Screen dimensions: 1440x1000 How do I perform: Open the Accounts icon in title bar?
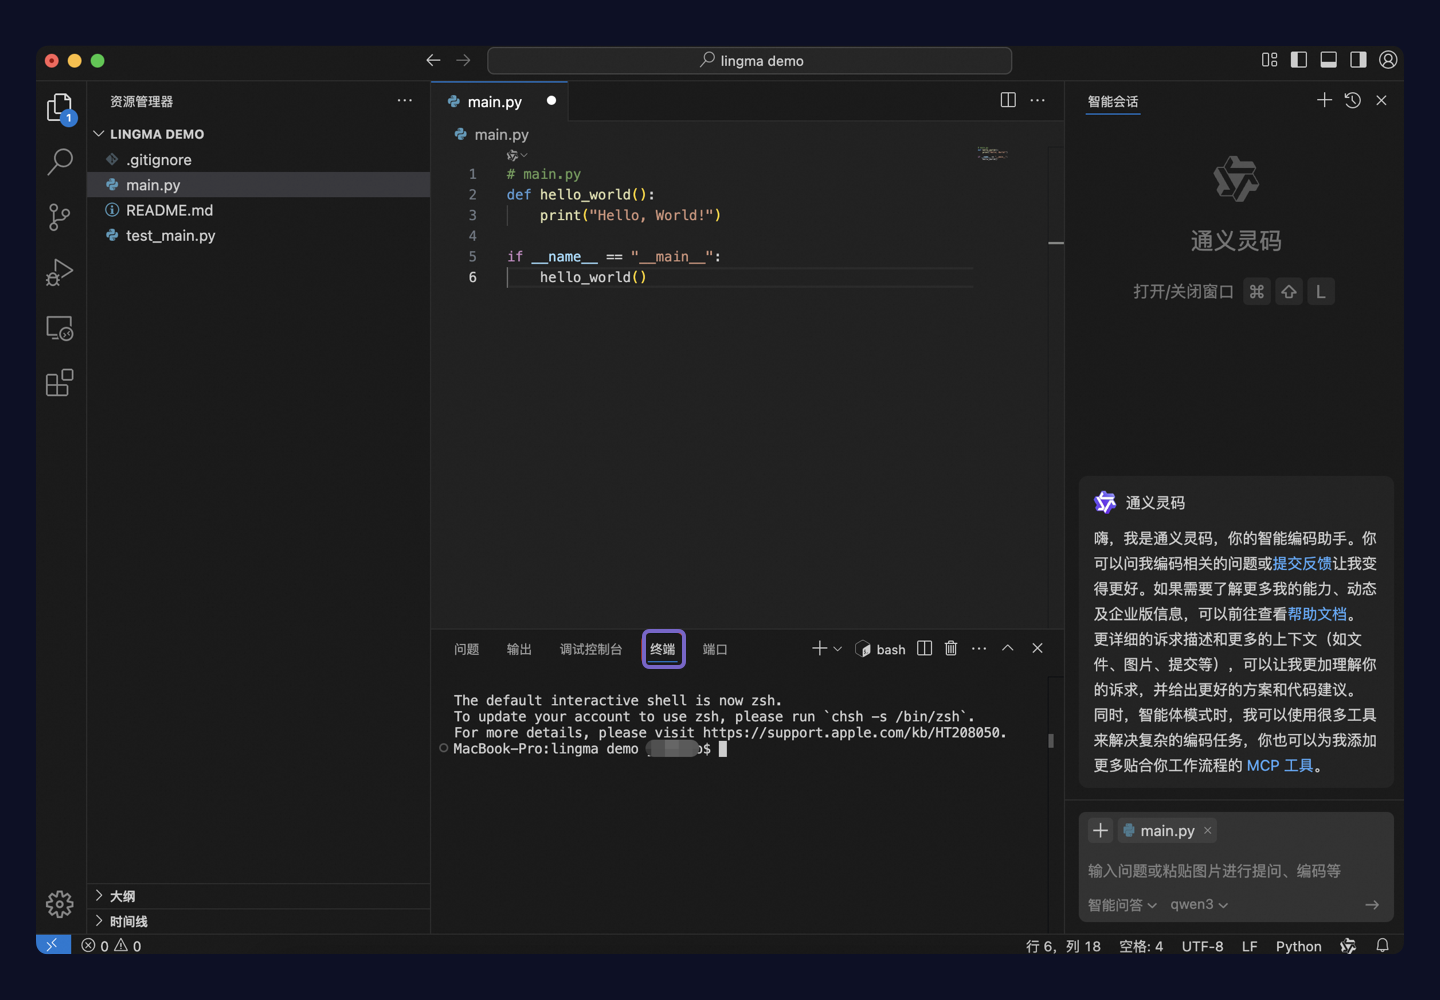pos(1388,60)
